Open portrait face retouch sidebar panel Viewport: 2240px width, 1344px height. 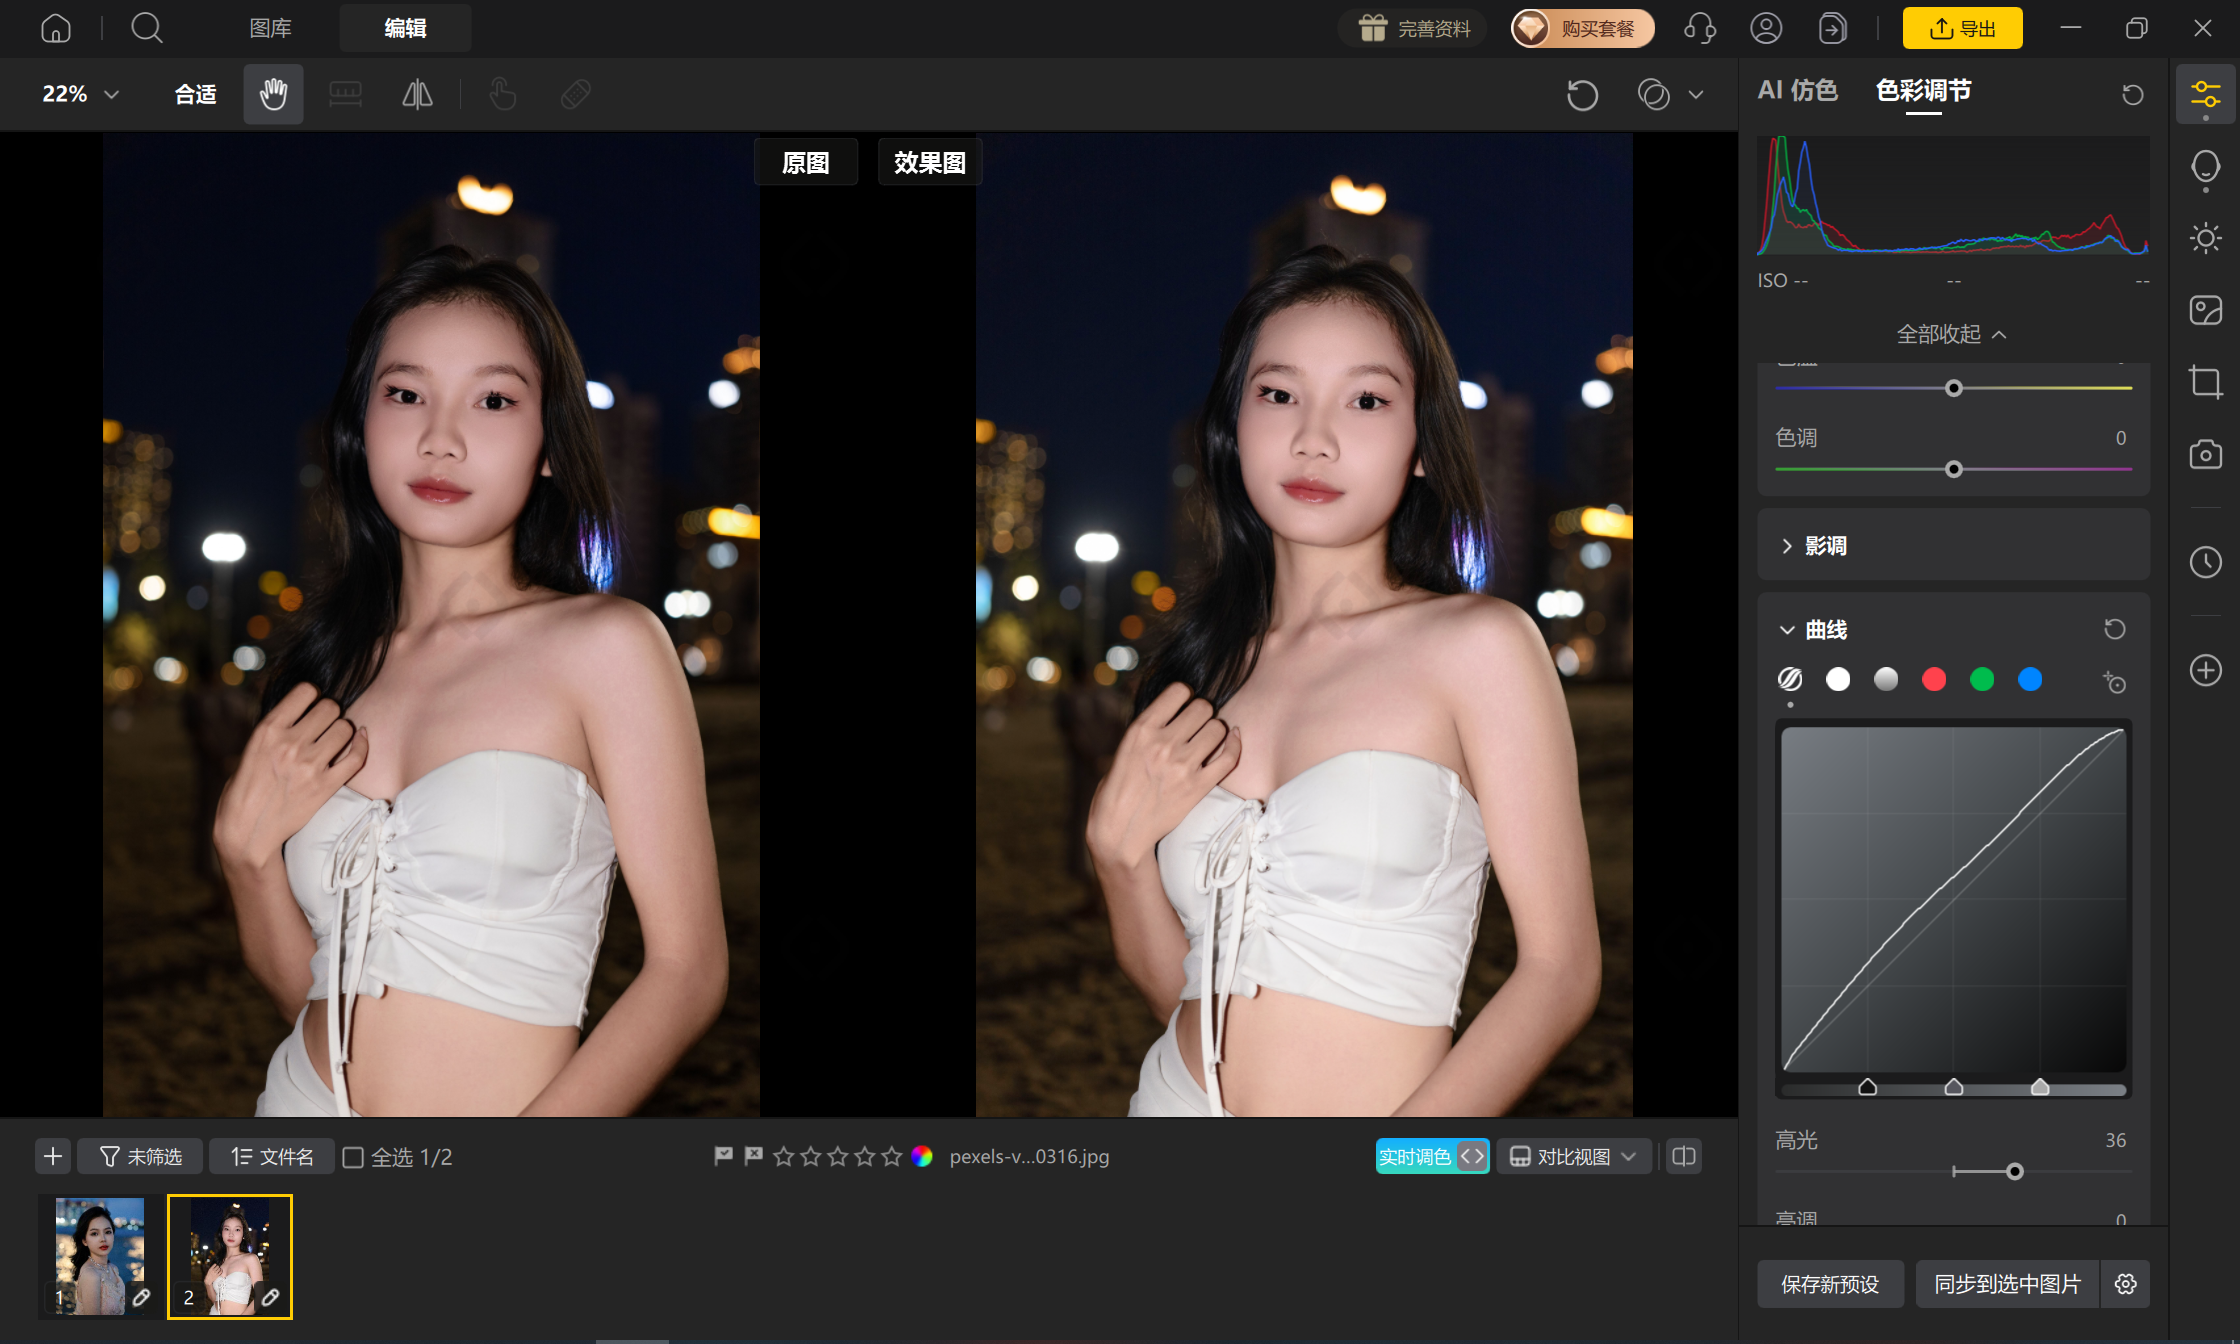coord(2205,167)
